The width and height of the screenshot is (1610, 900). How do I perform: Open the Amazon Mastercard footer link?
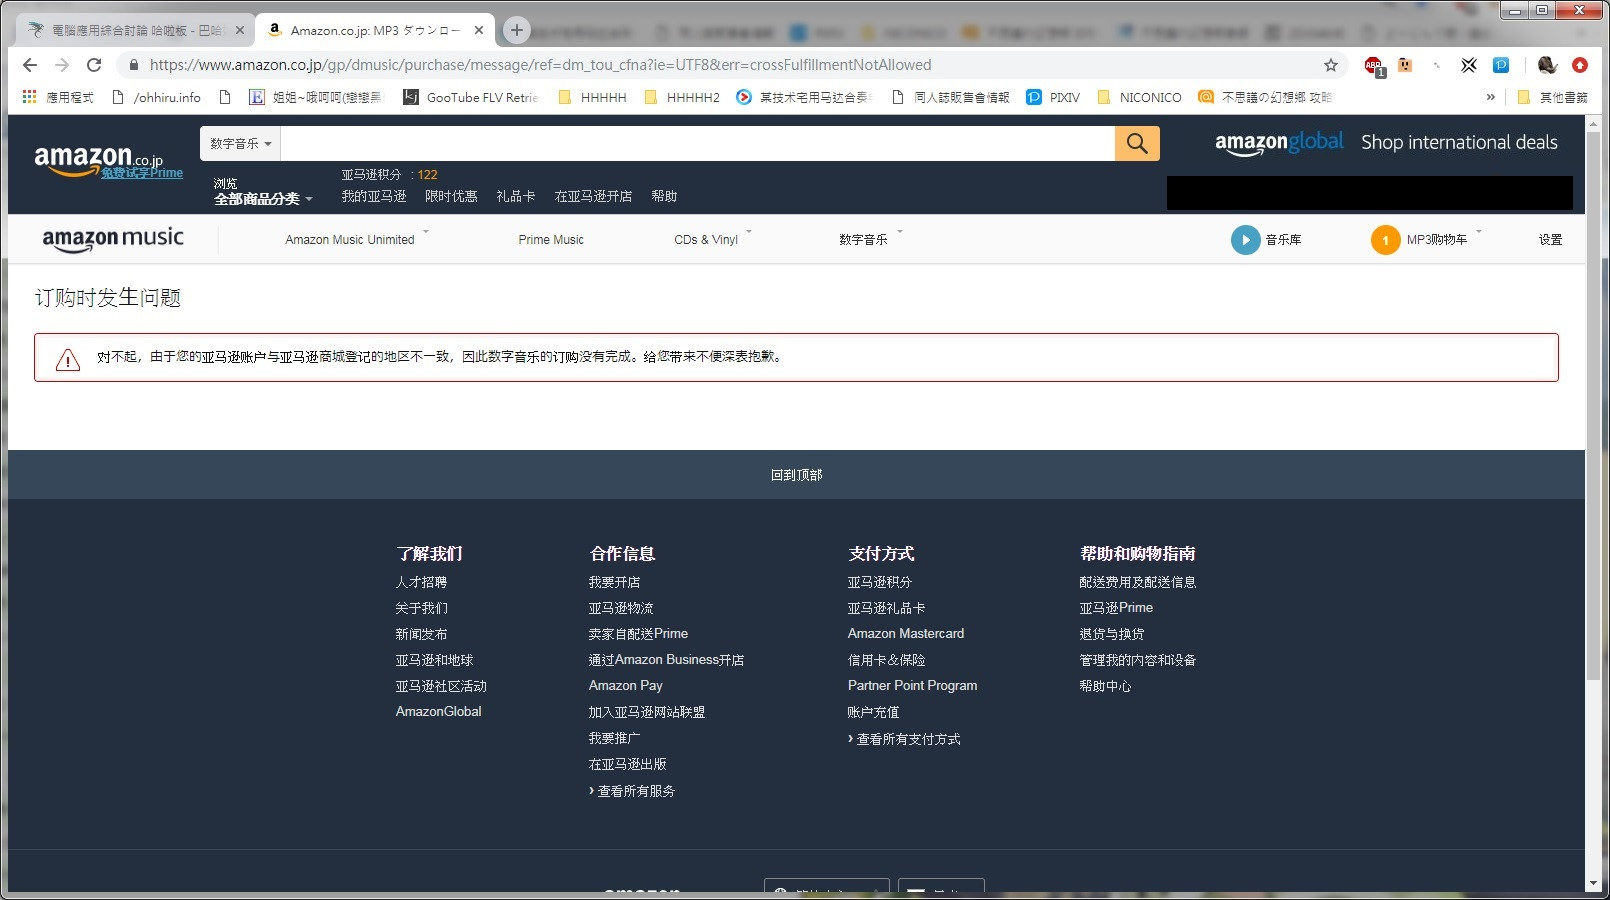(x=906, y=633)
